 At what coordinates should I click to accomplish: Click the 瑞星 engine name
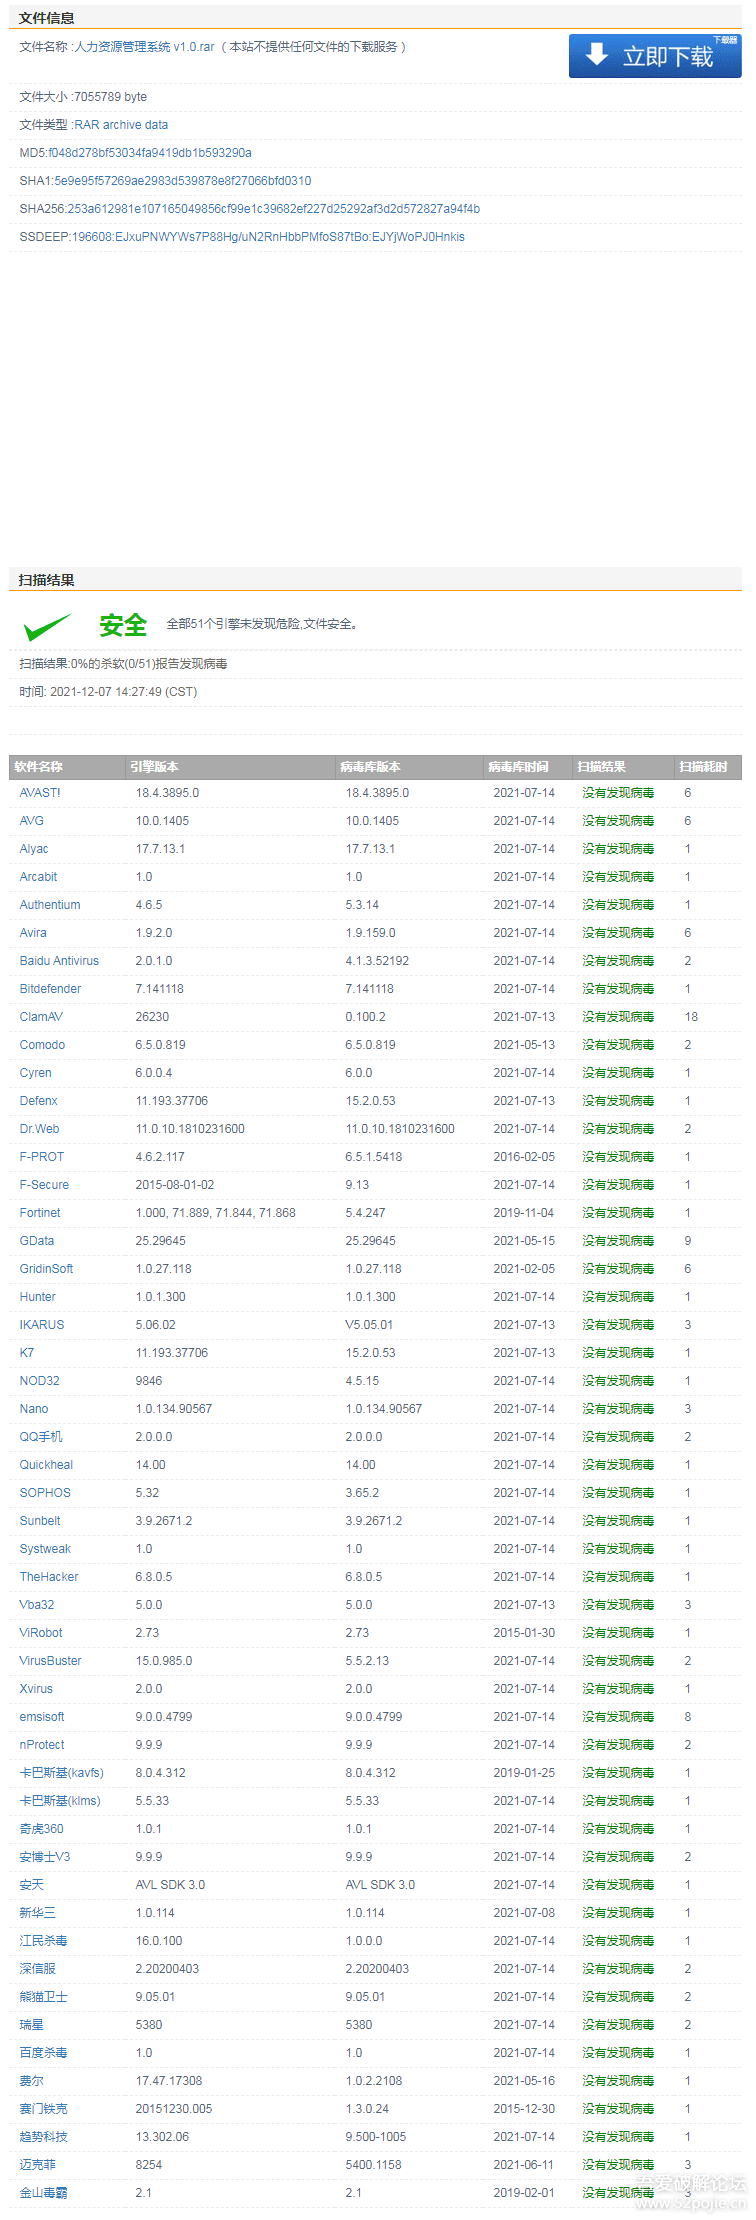(x=32, y=2025)
